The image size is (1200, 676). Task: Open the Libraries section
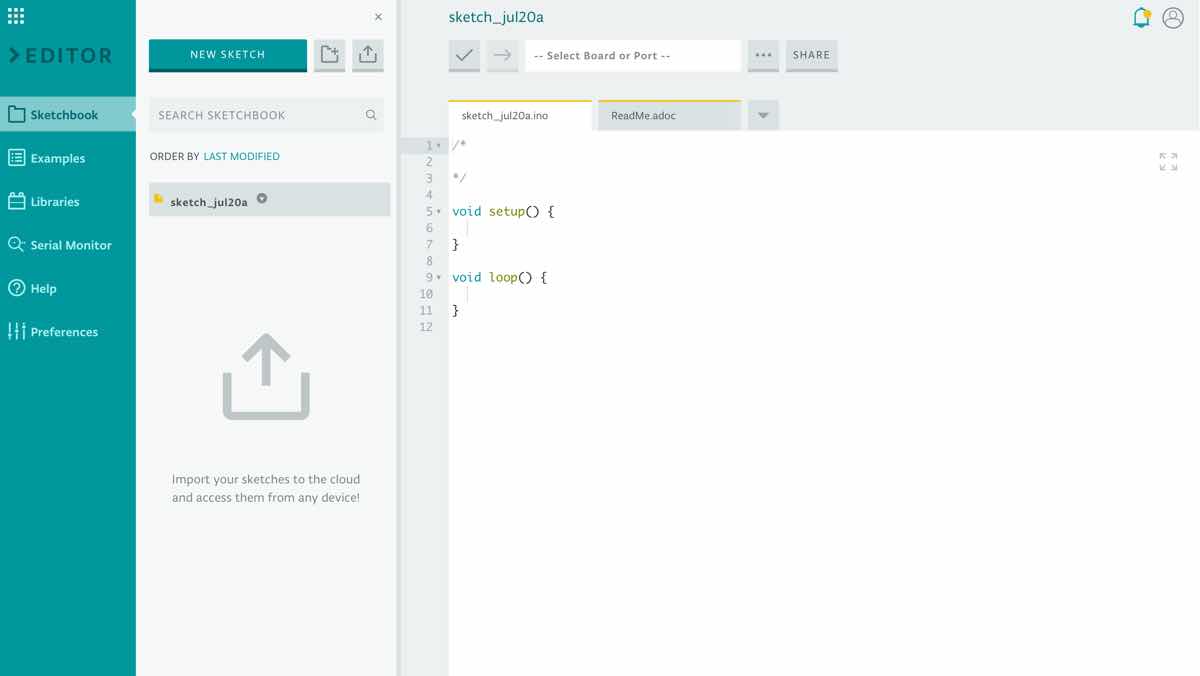coord(55,202)
